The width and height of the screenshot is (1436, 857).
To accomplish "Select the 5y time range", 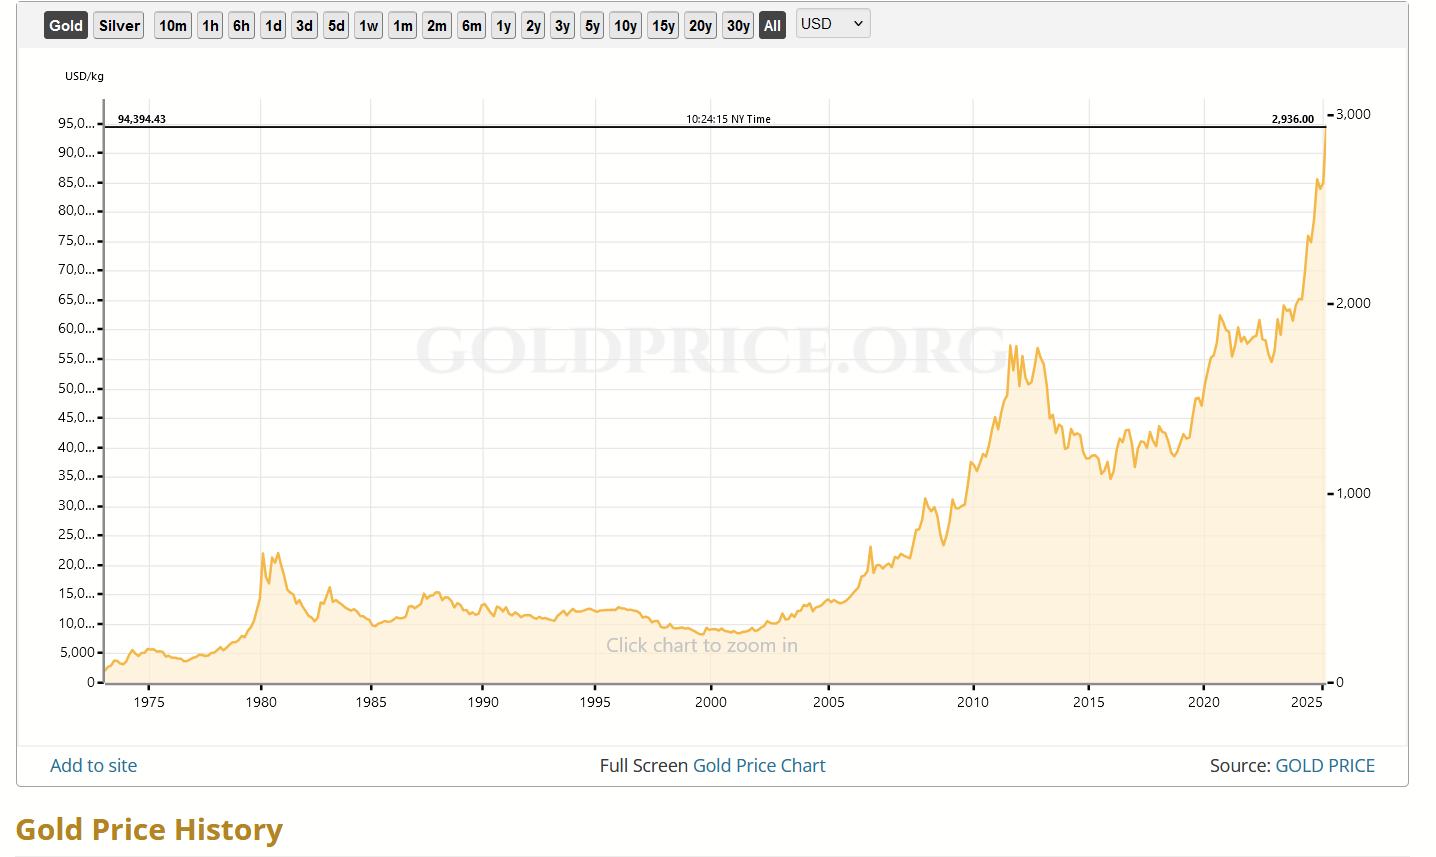I will click(593, 26).
